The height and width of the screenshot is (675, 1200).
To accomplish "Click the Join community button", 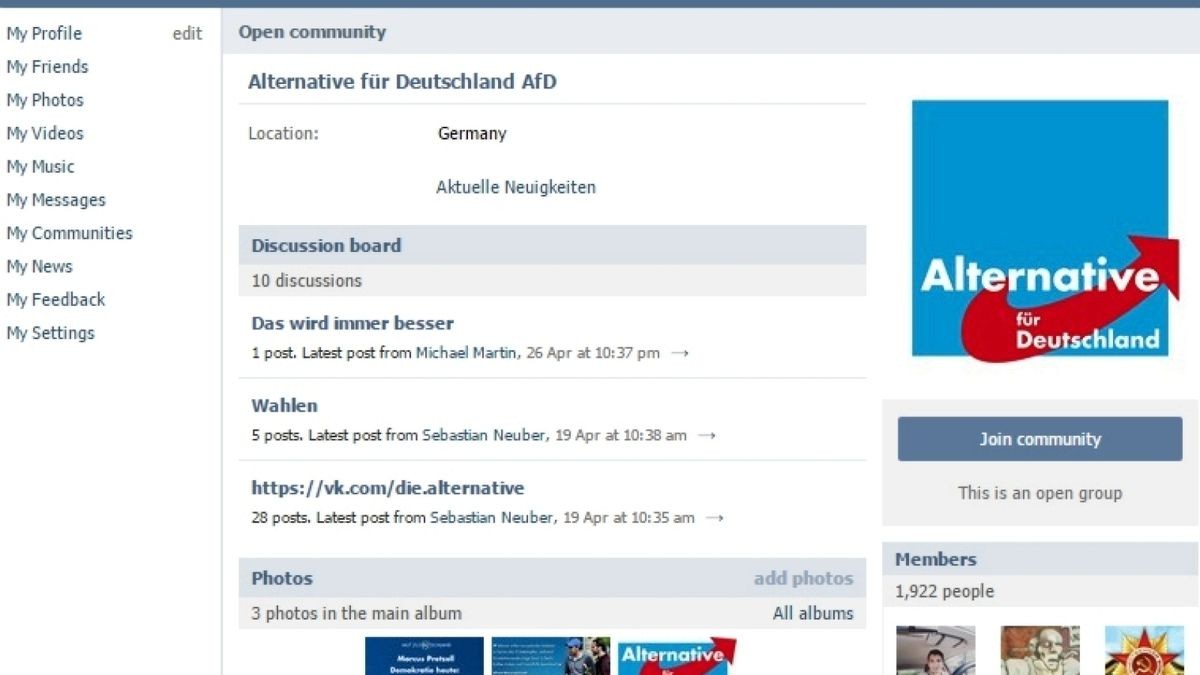I will (1038, 438).
